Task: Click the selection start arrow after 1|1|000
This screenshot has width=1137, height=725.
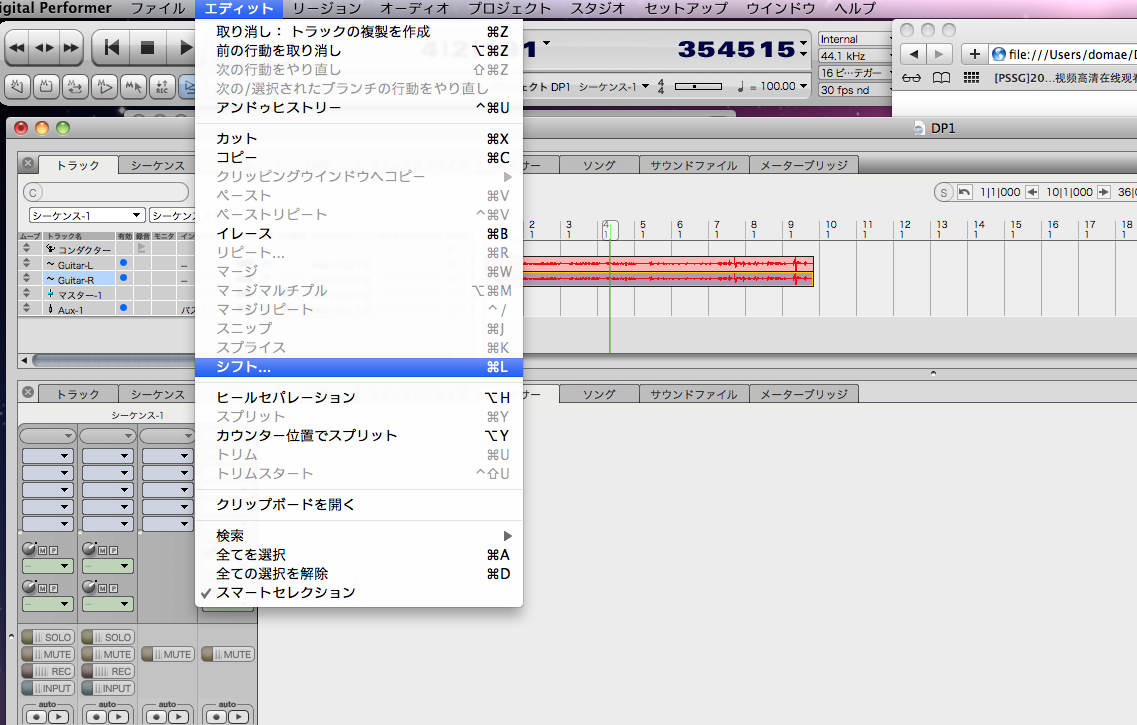Action: click(1032, 192)
